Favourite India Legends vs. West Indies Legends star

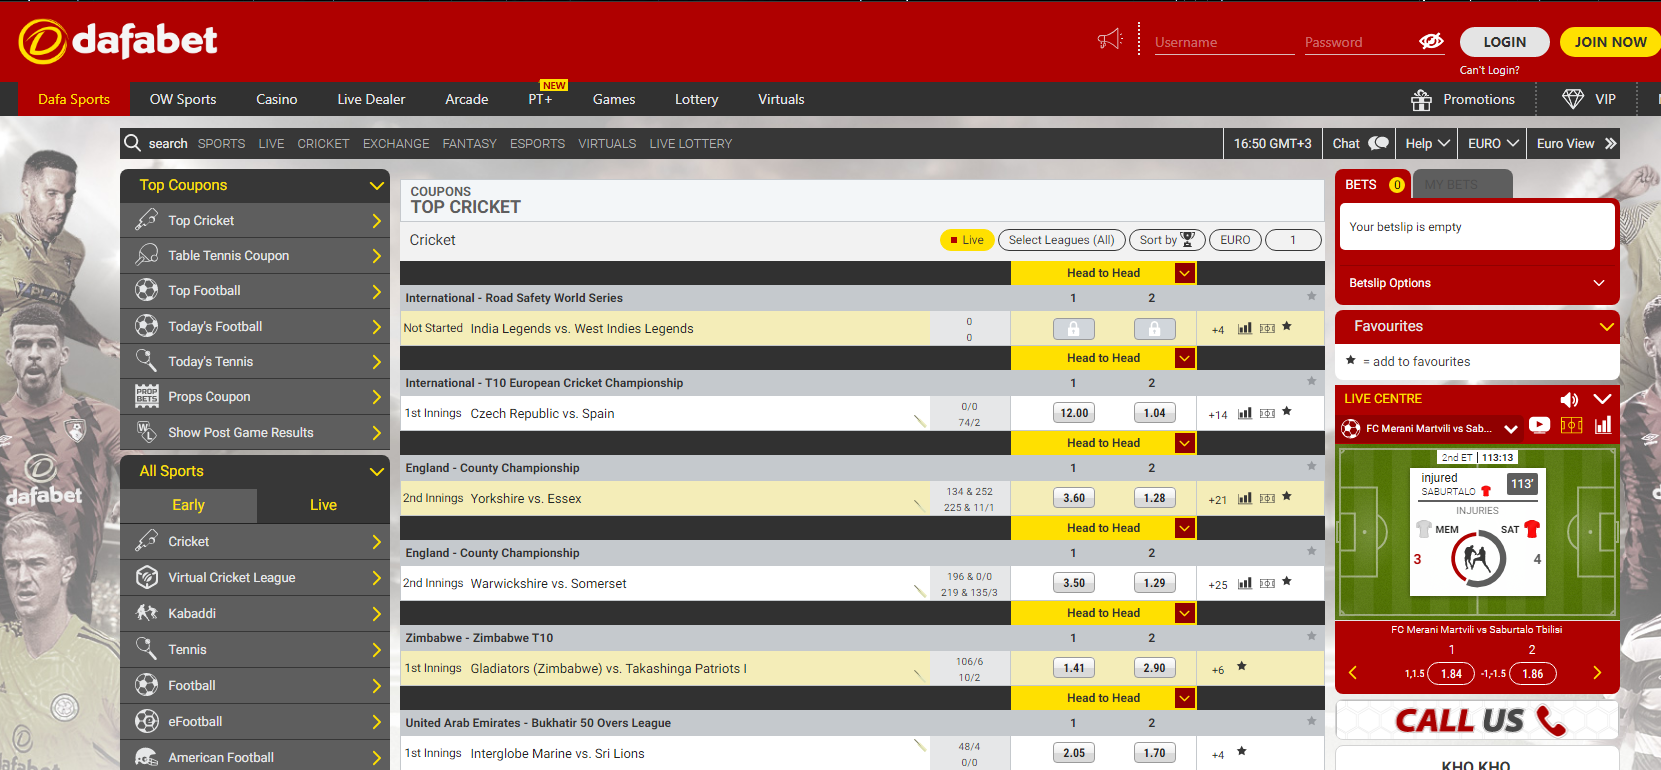tap(1287, 326)
